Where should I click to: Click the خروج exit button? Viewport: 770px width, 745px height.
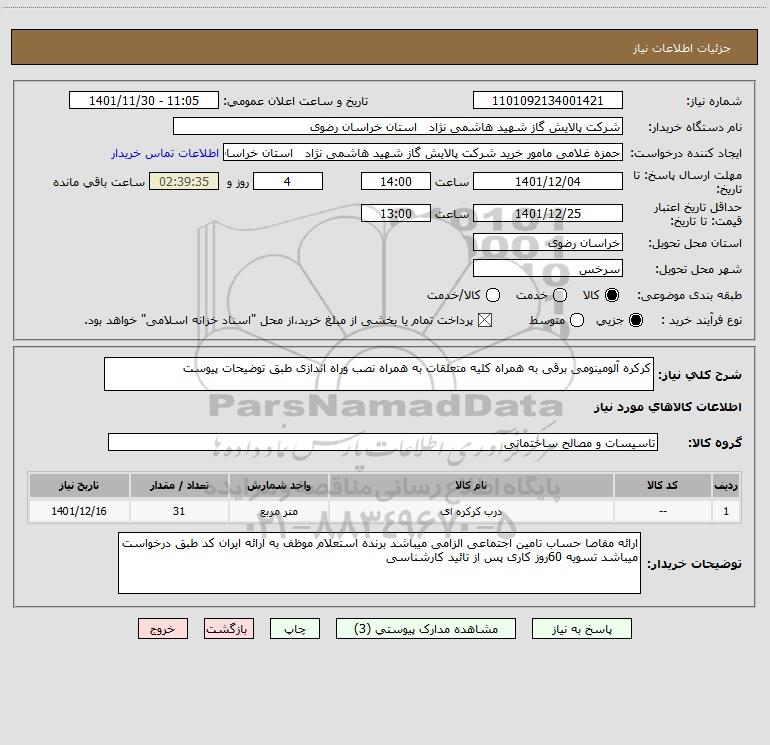coord(163,629)
